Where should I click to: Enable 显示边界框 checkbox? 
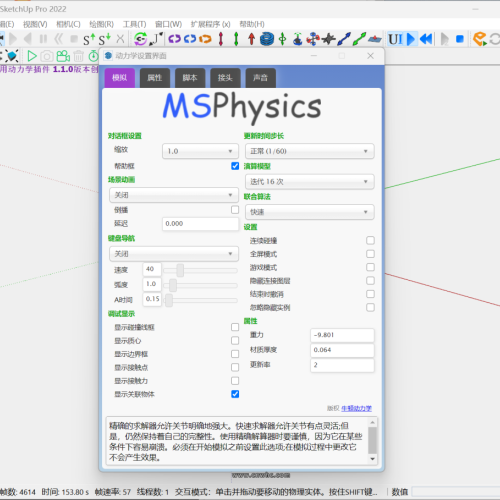pos(235,354)
